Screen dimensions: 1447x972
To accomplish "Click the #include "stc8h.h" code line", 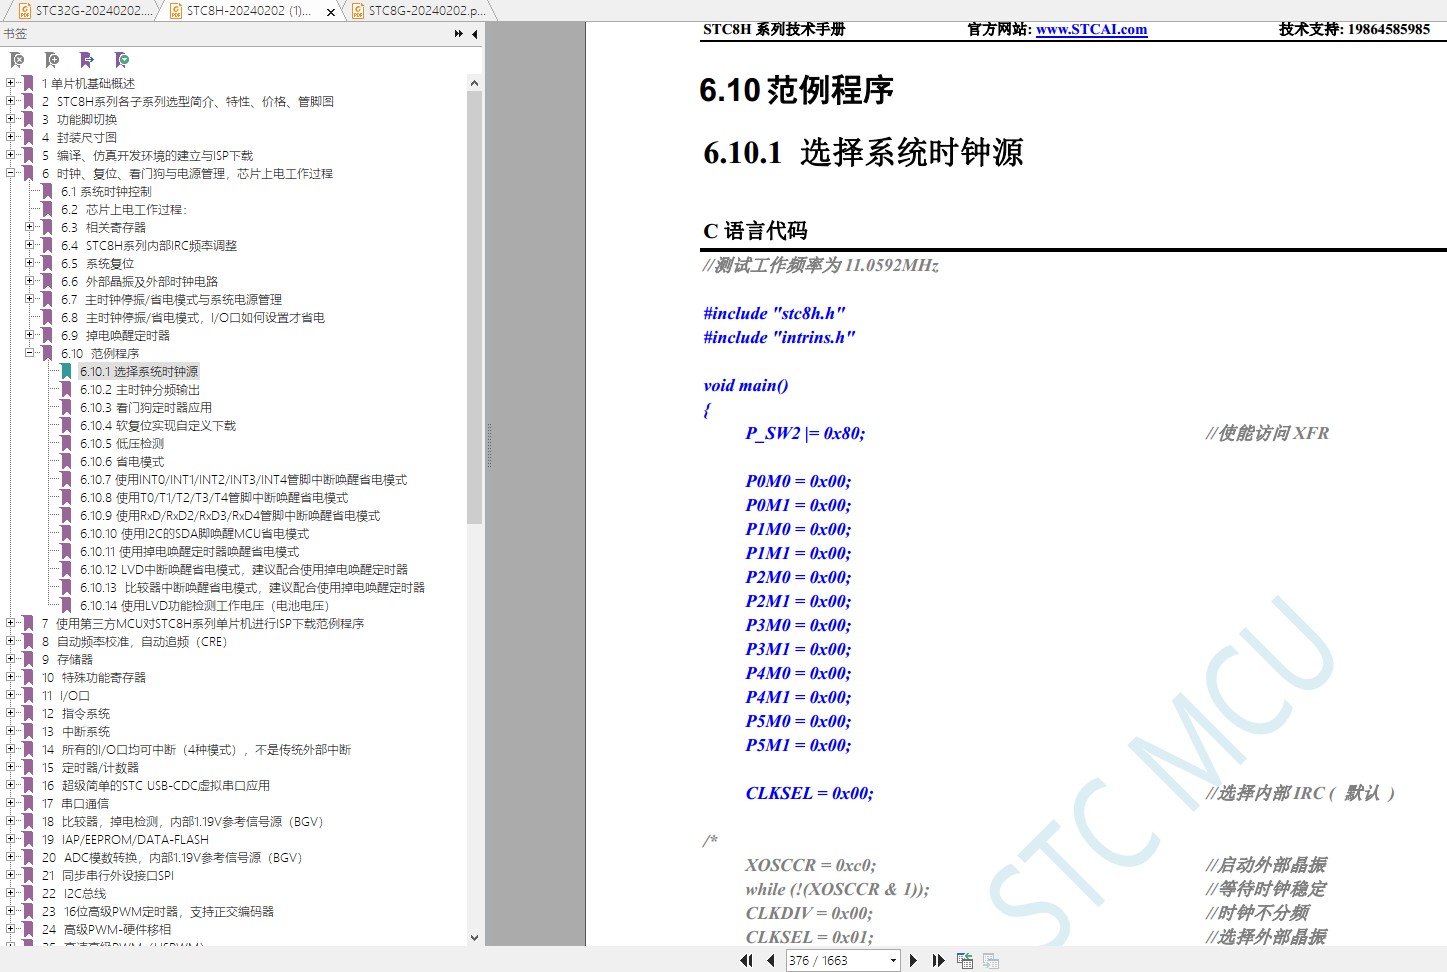I will click(774, 313).
